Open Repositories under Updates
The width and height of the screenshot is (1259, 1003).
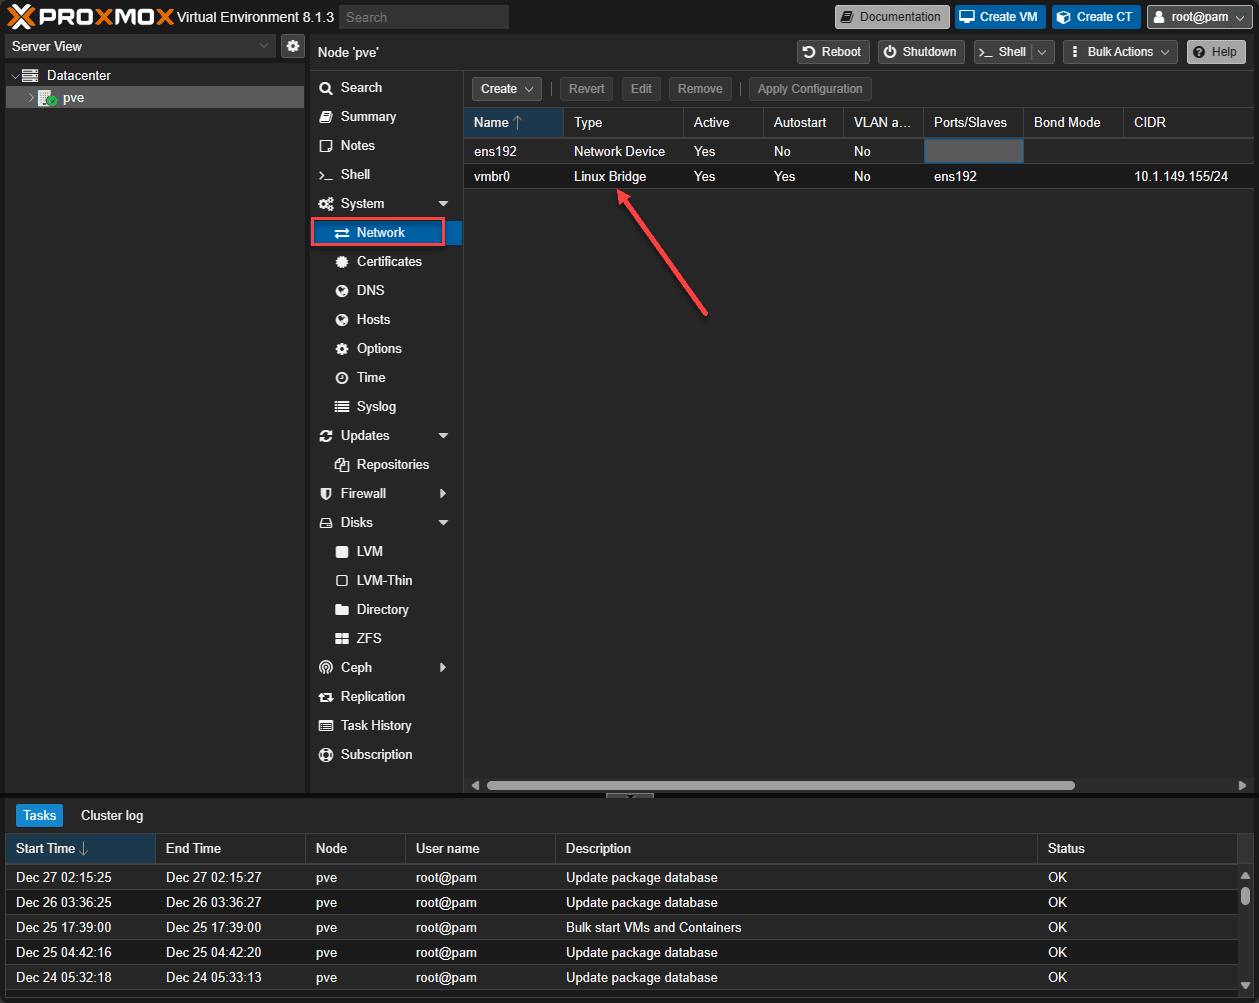392,465
